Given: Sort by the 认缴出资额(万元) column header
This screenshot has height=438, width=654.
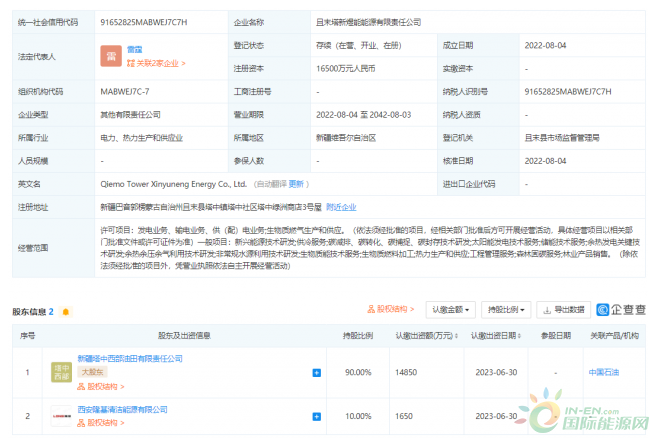Looking at the screenshot, I should coord(426,336).
